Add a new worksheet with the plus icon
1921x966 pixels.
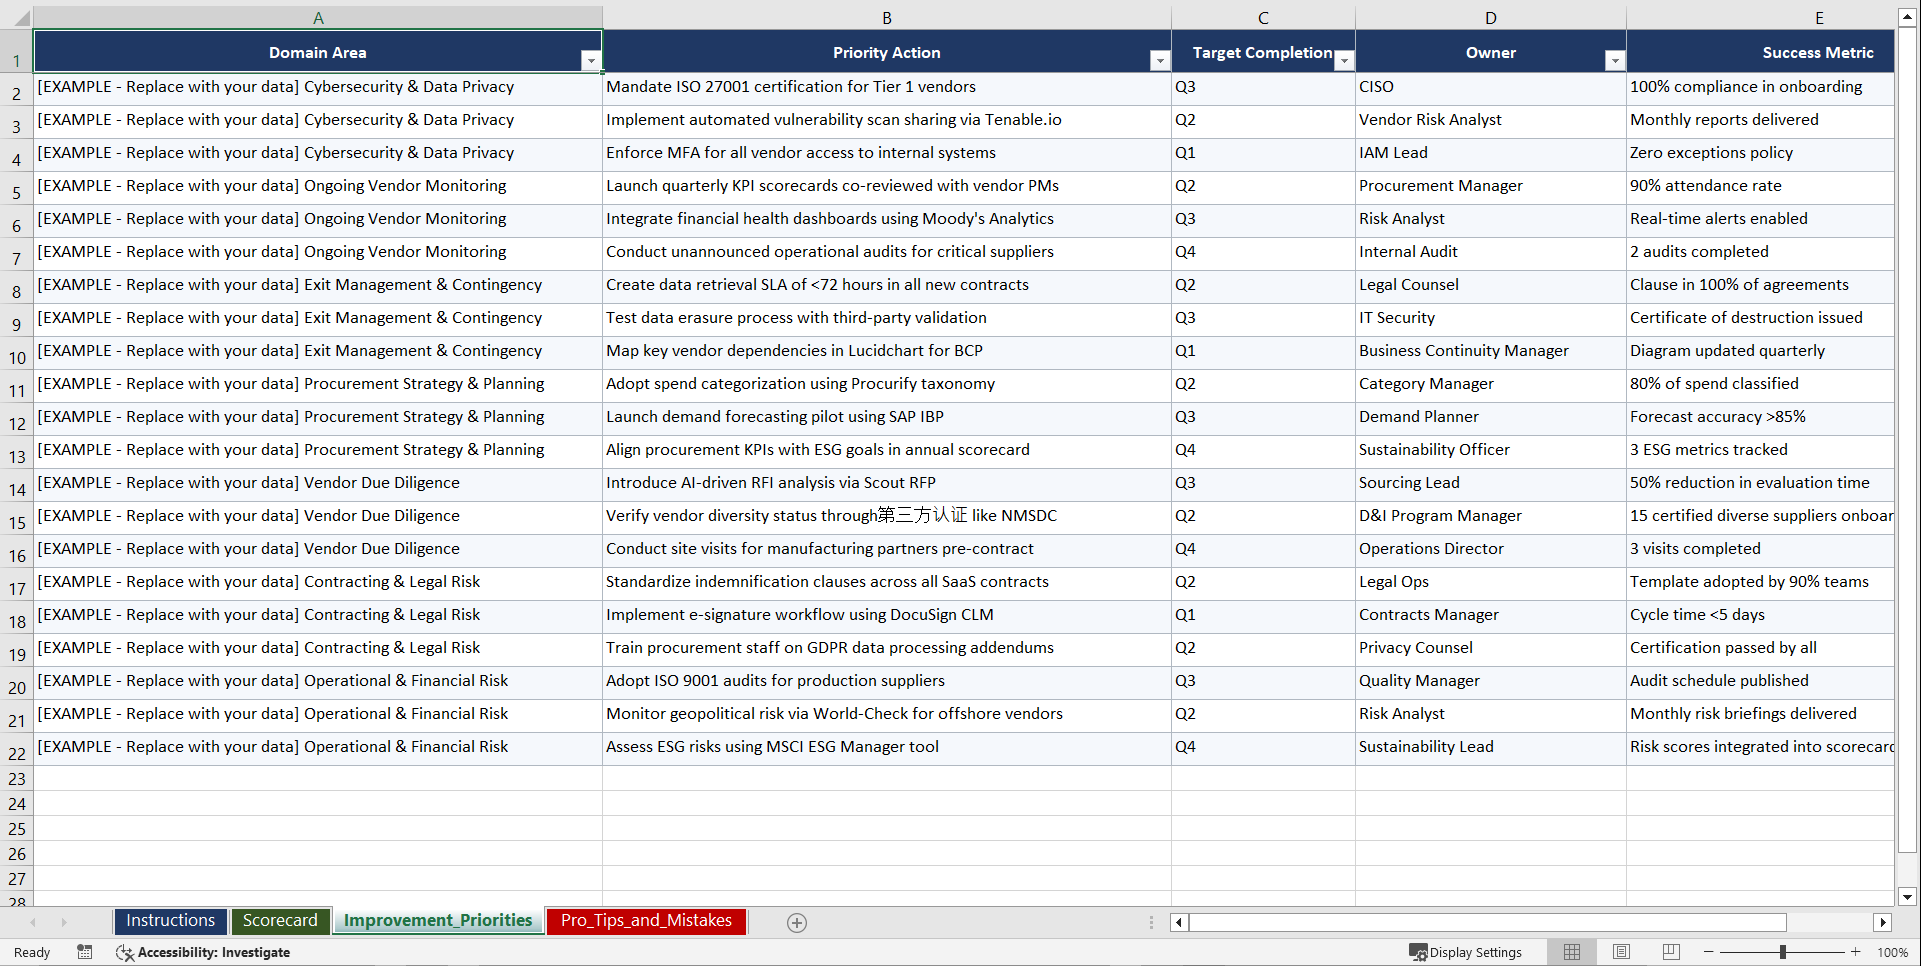(x=796, y=922)
